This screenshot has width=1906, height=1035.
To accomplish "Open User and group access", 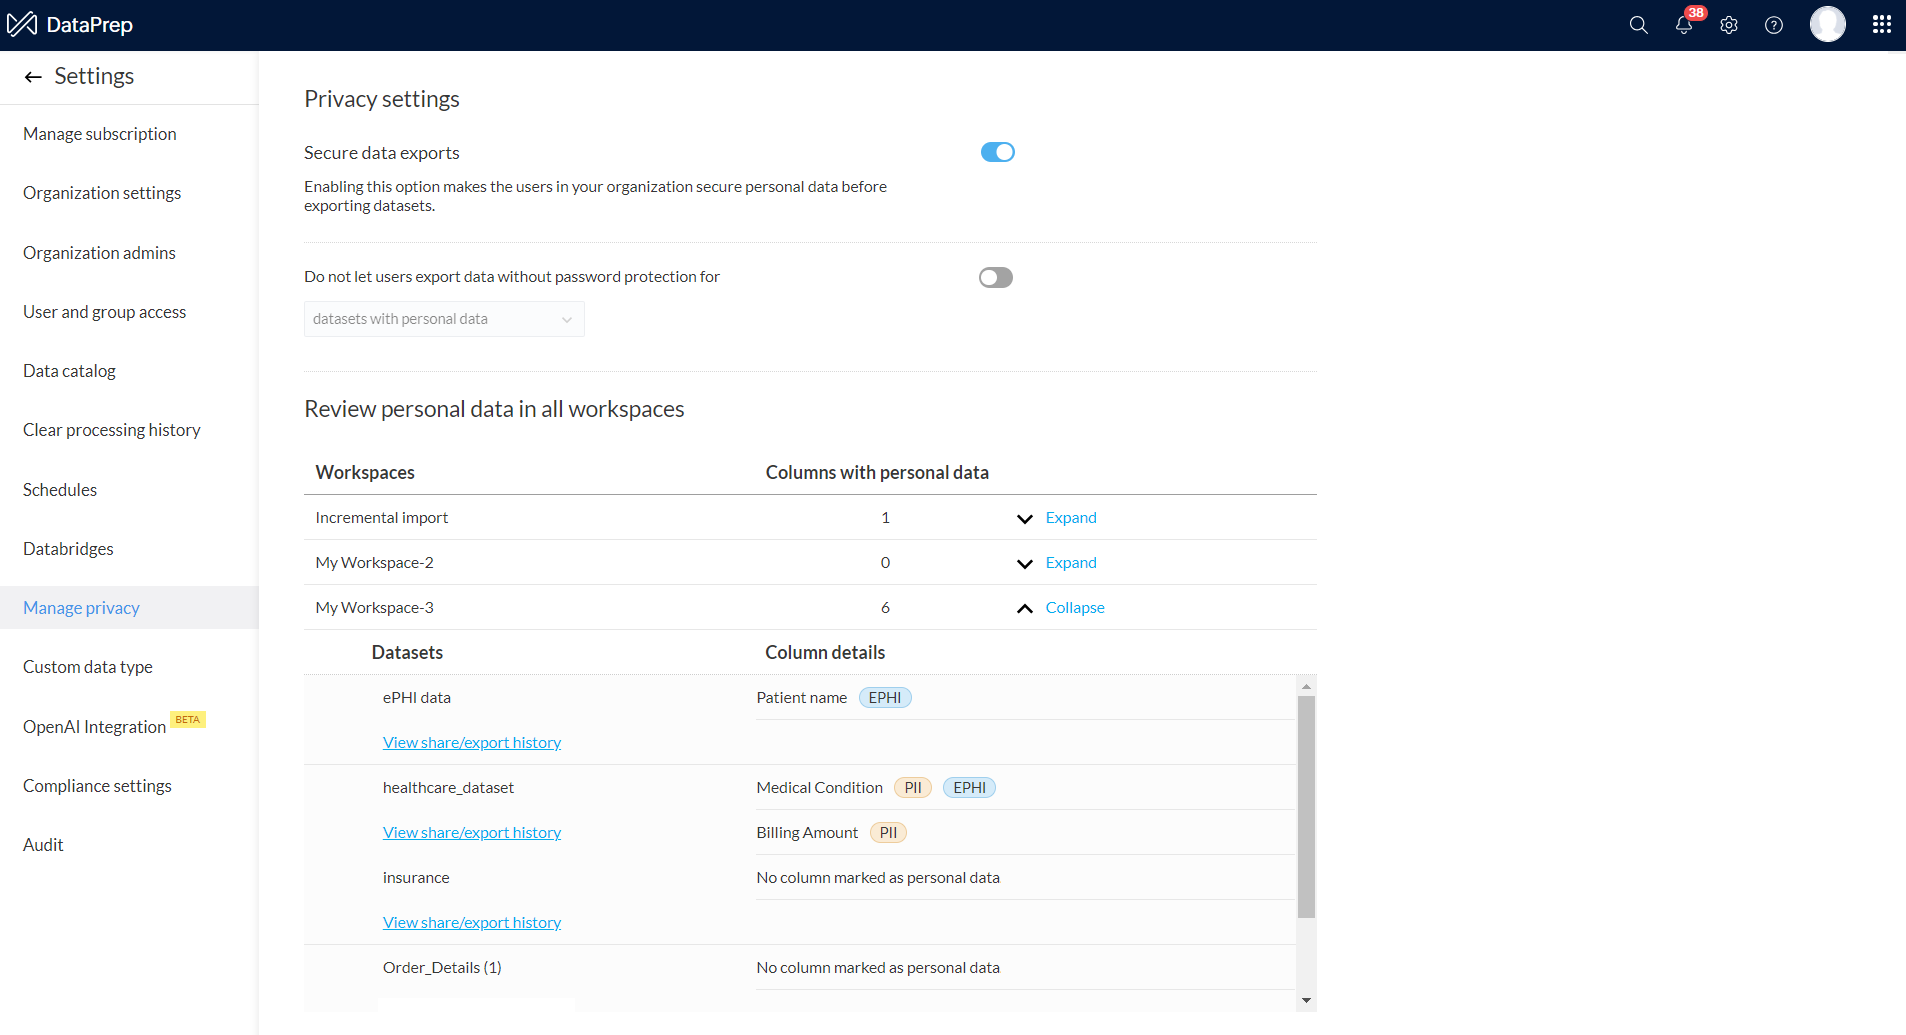I will [x=104, y=312].
